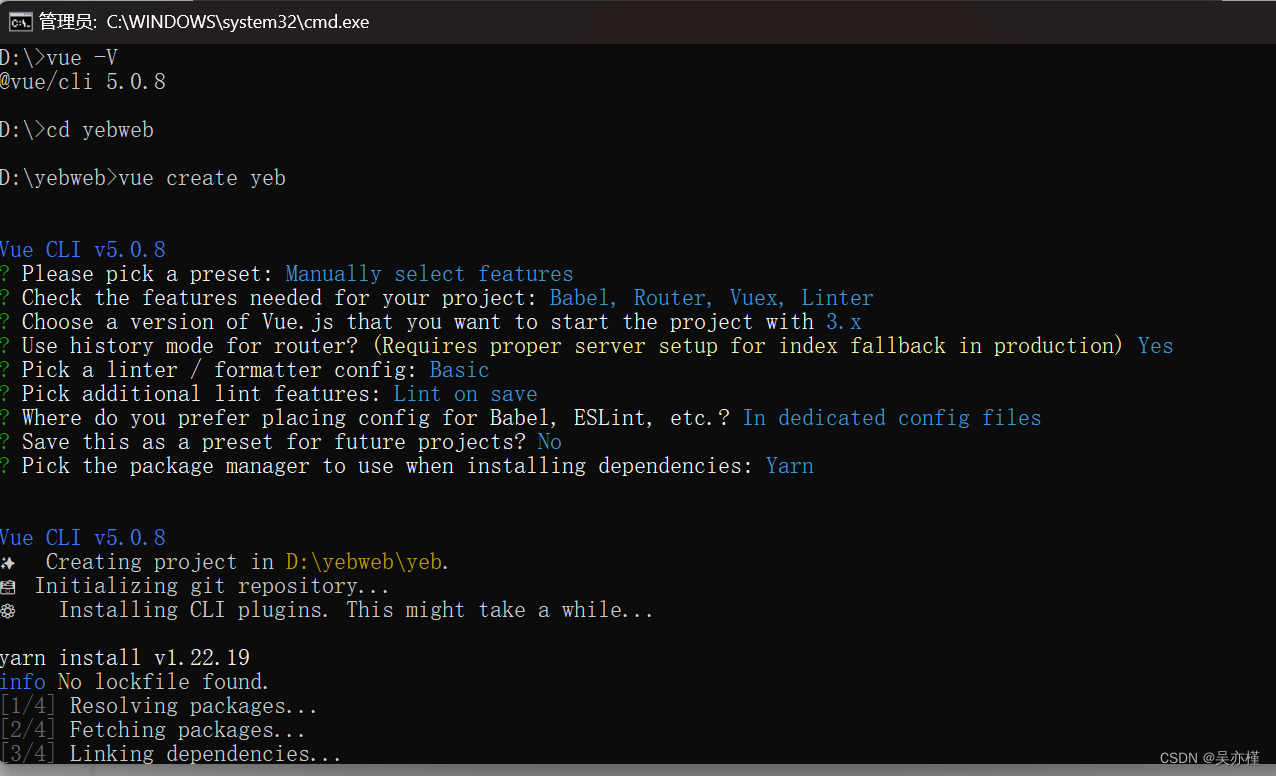The height and width of the screenshot is (776, 1276).
Task: Click 'yarn install v1.22.19' line
Action: (125, 658)
